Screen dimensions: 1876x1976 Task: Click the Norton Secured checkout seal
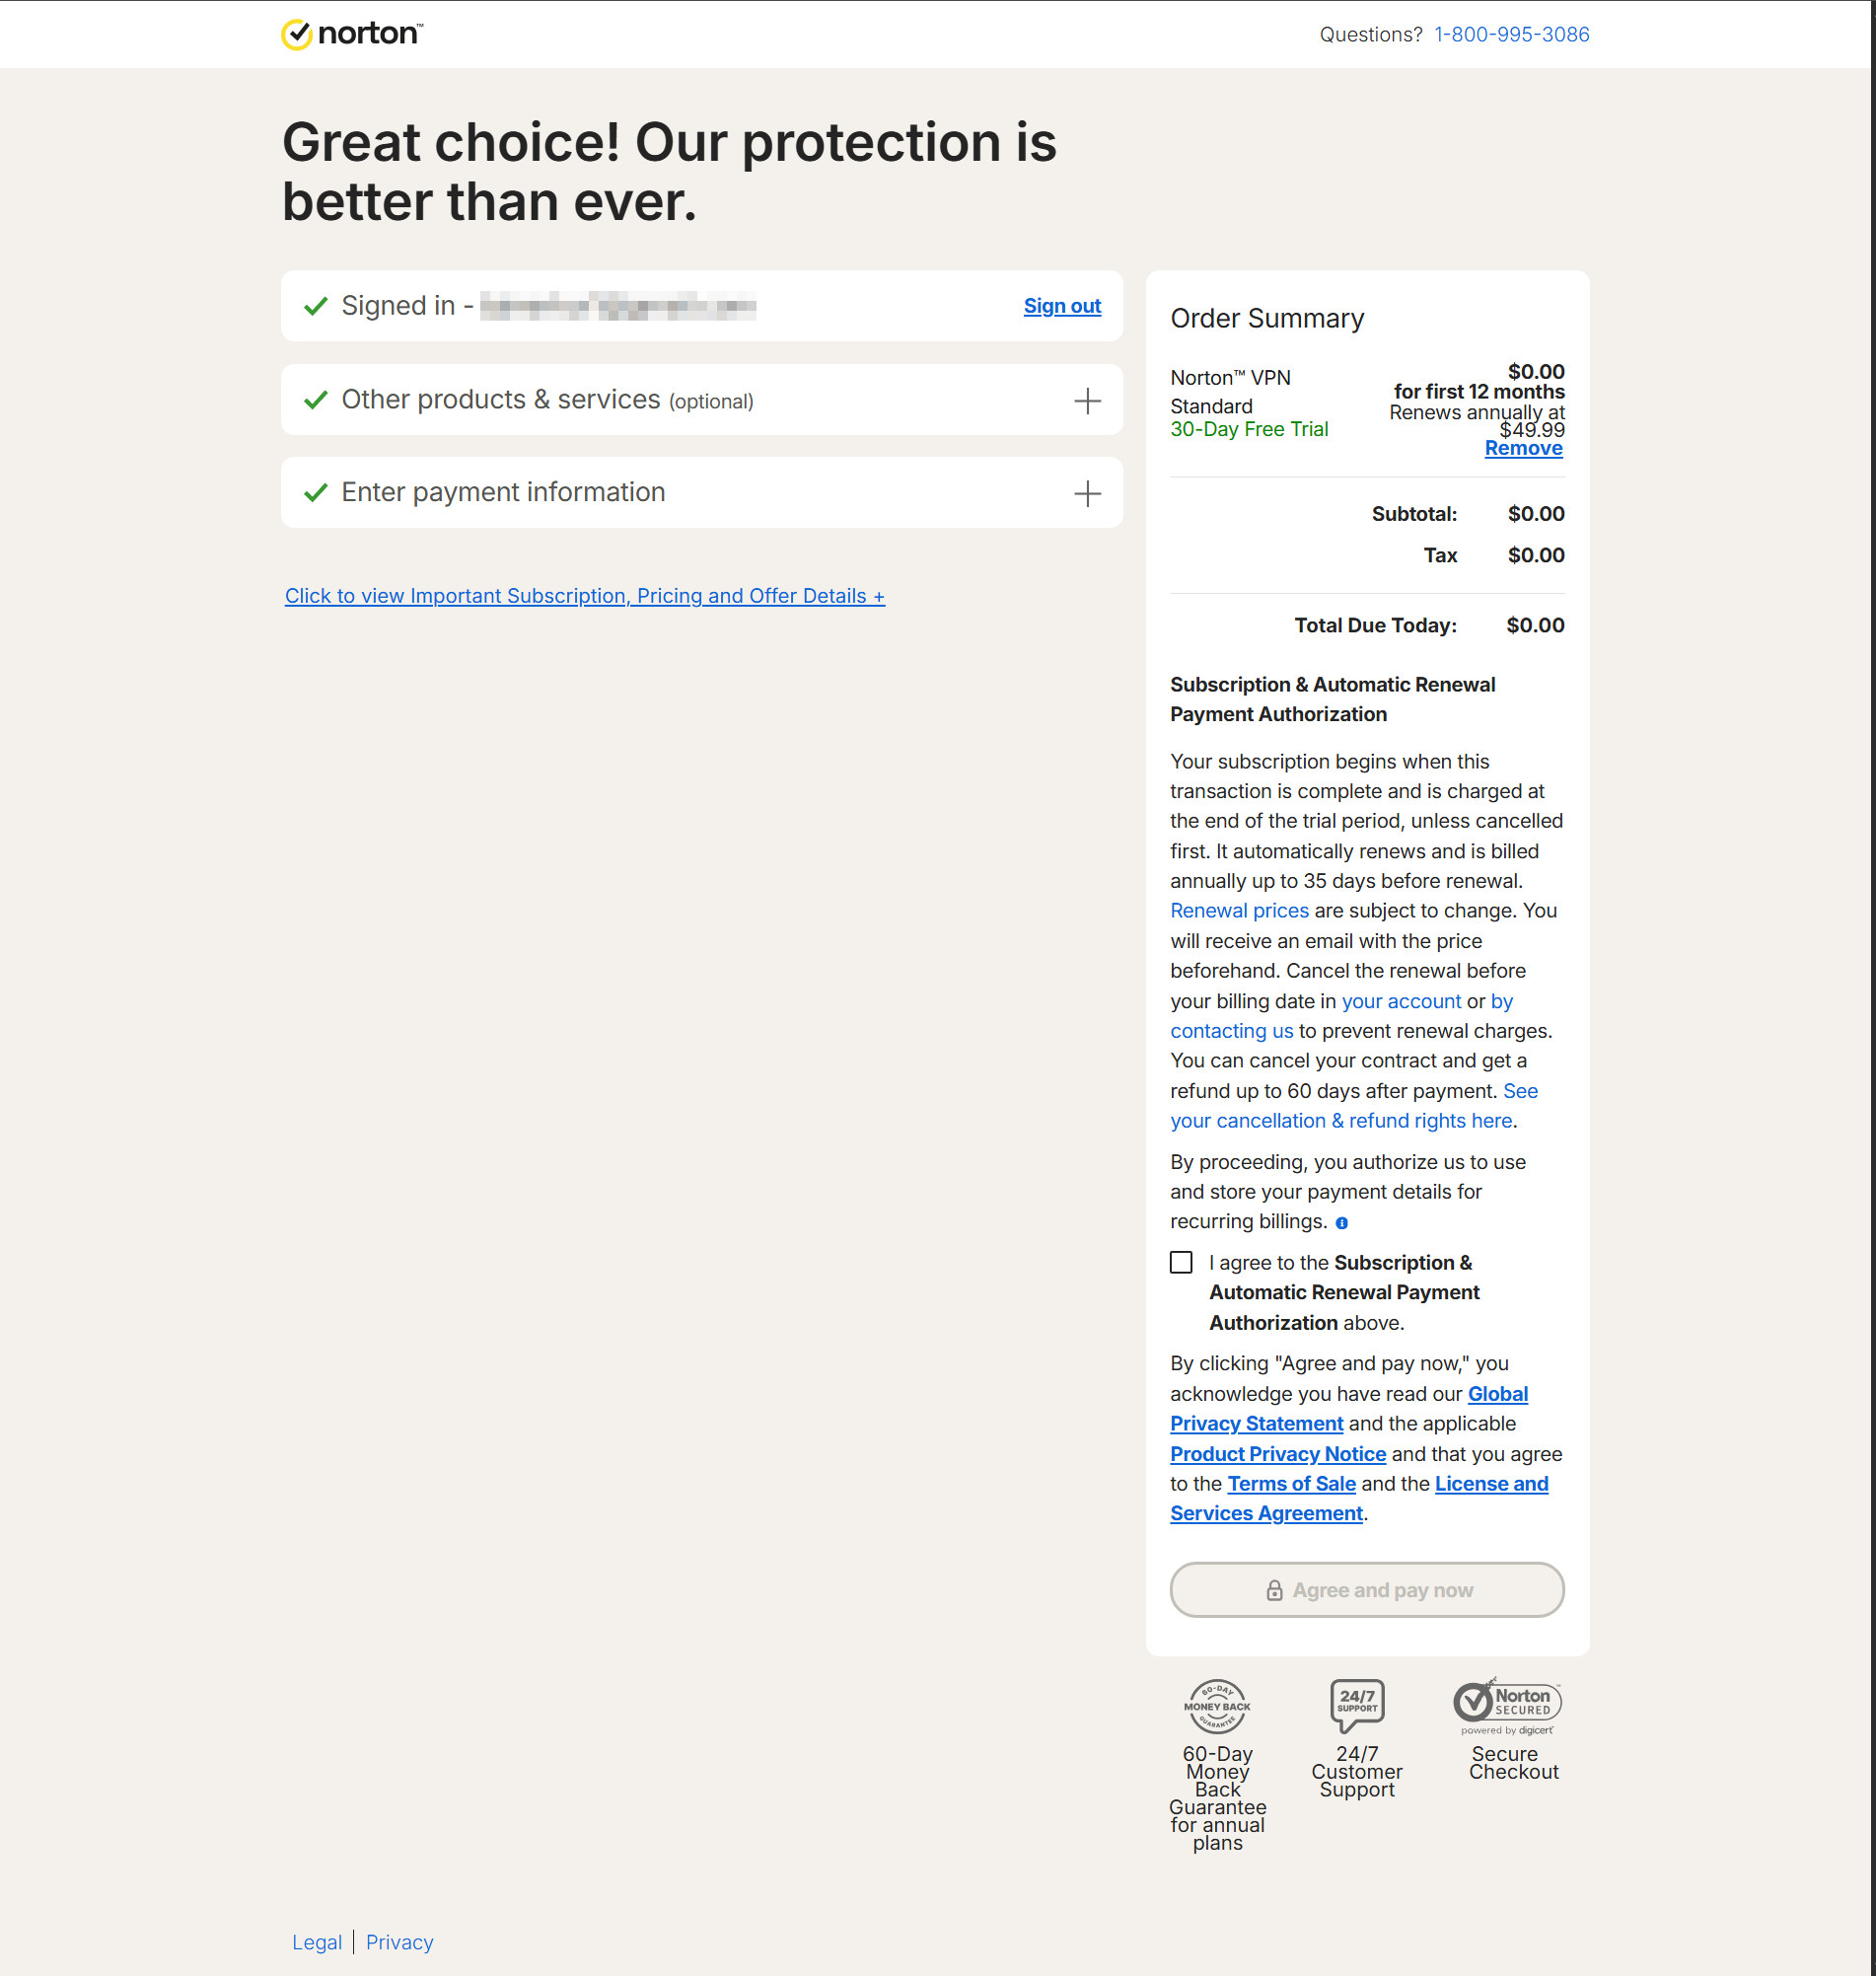point(1506,1704)
